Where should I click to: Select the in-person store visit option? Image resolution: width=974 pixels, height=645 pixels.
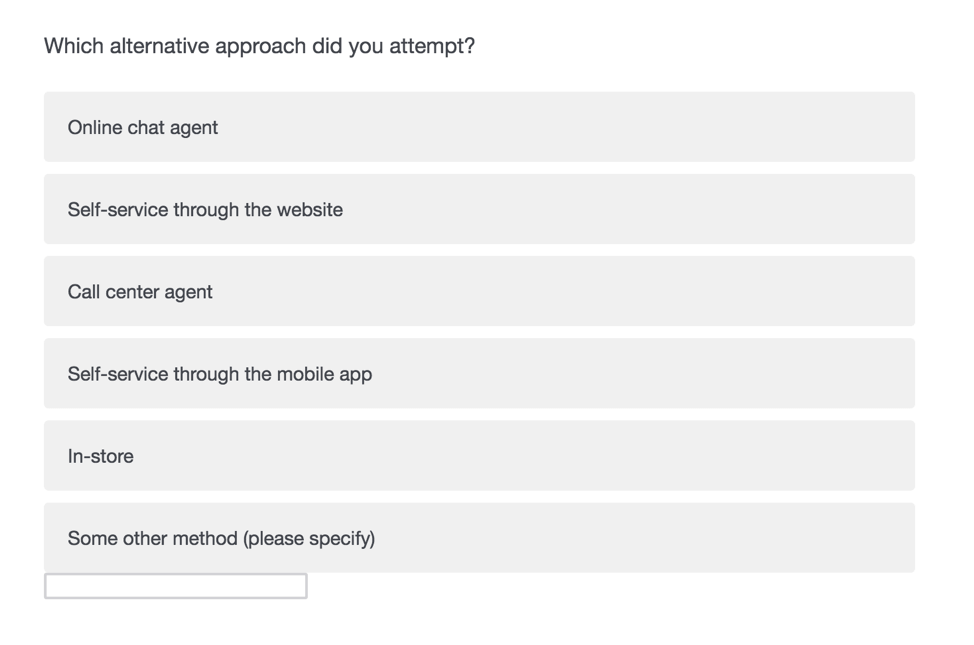tap(478, 456)
